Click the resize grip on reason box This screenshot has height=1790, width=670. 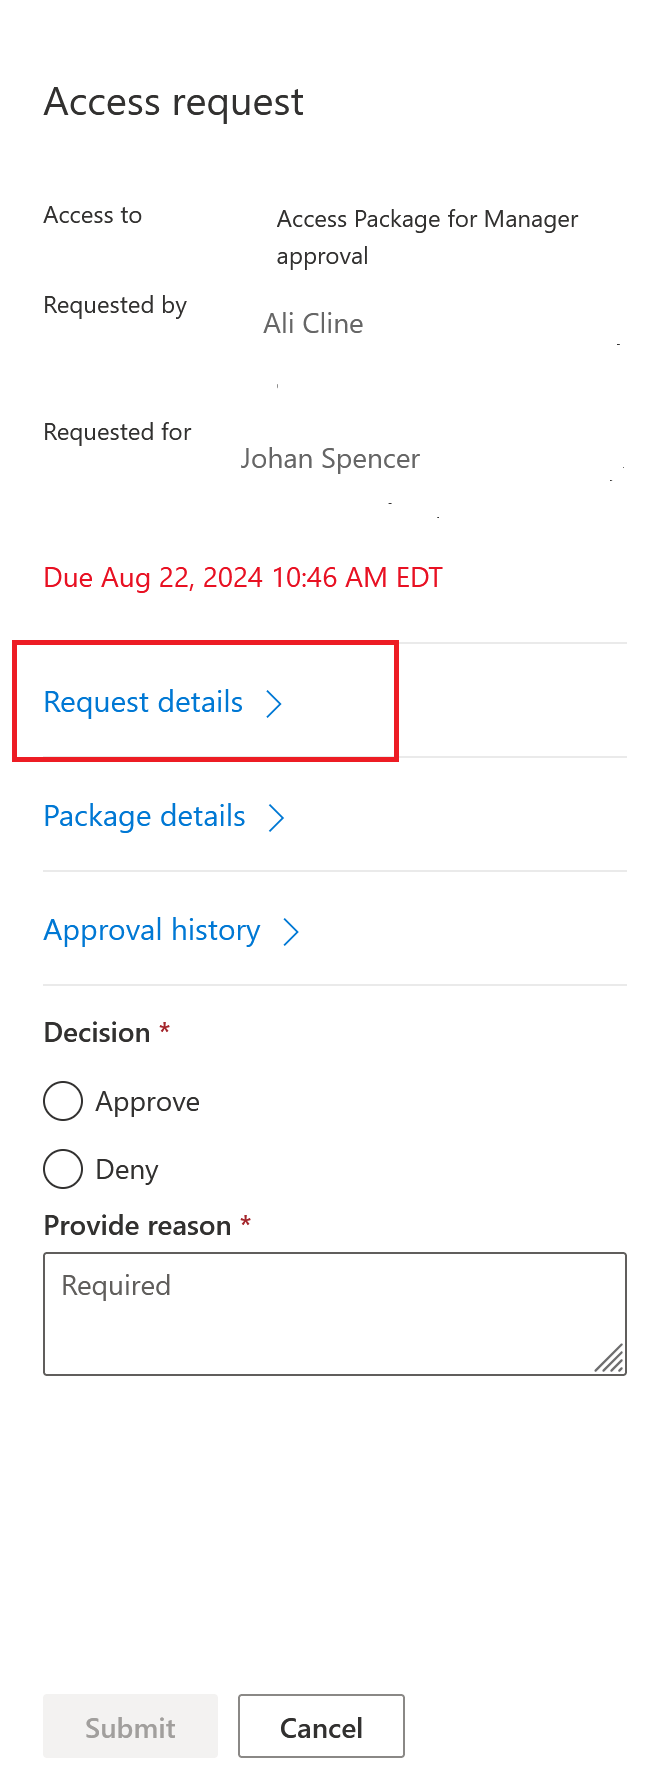[609, 1358]
